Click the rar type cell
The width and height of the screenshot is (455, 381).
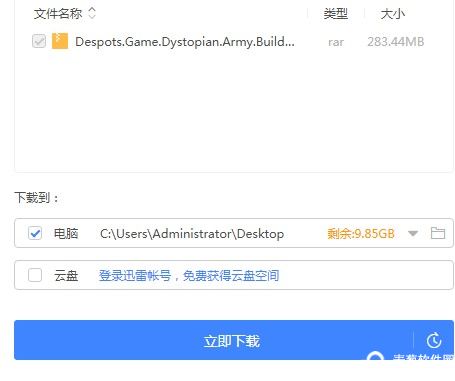[x=336, y=42]
